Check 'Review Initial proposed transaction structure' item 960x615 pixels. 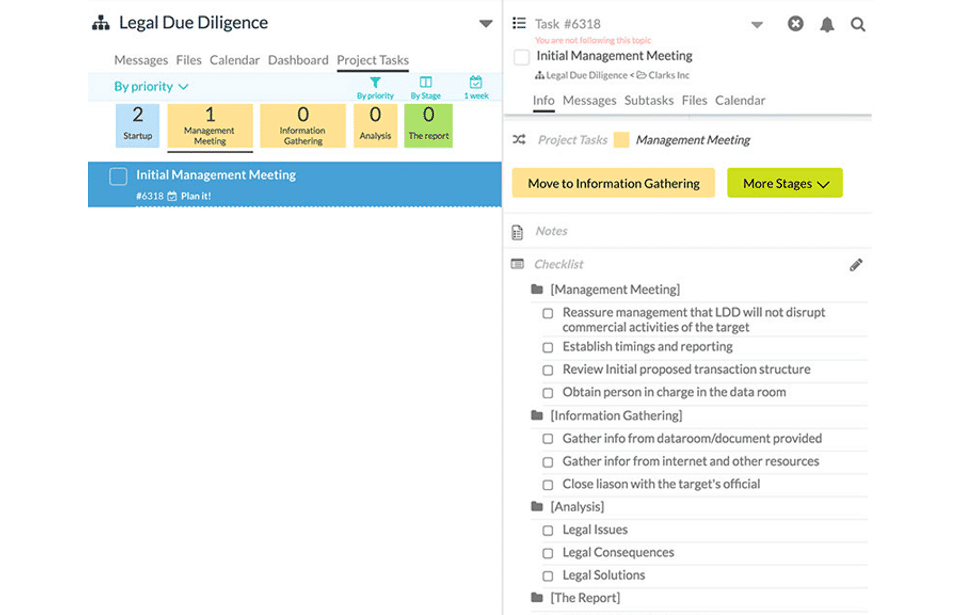coord(548,370)
